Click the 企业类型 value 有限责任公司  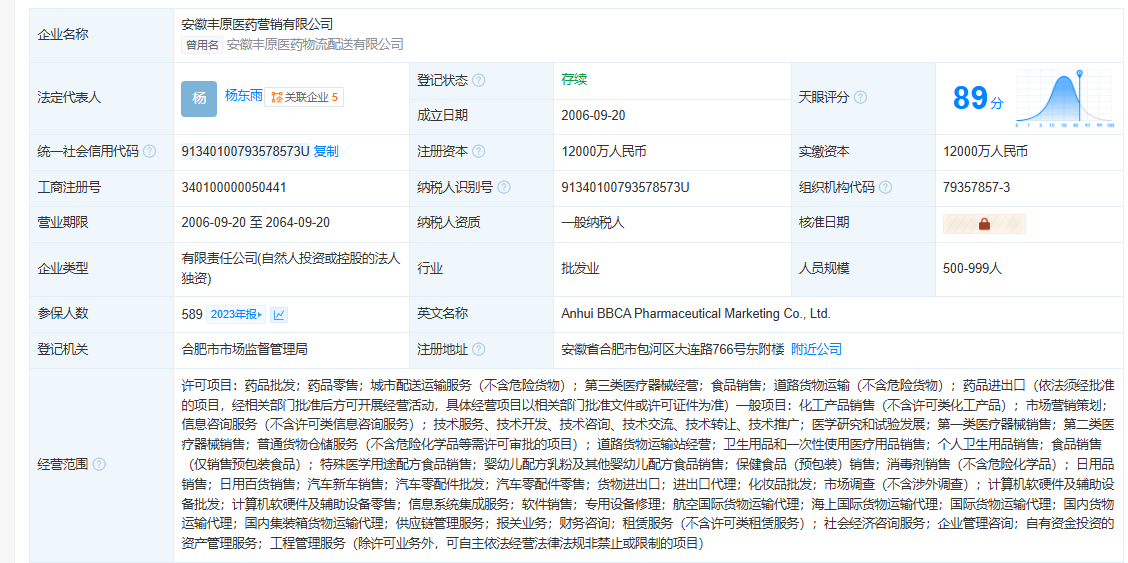[291, 267]
